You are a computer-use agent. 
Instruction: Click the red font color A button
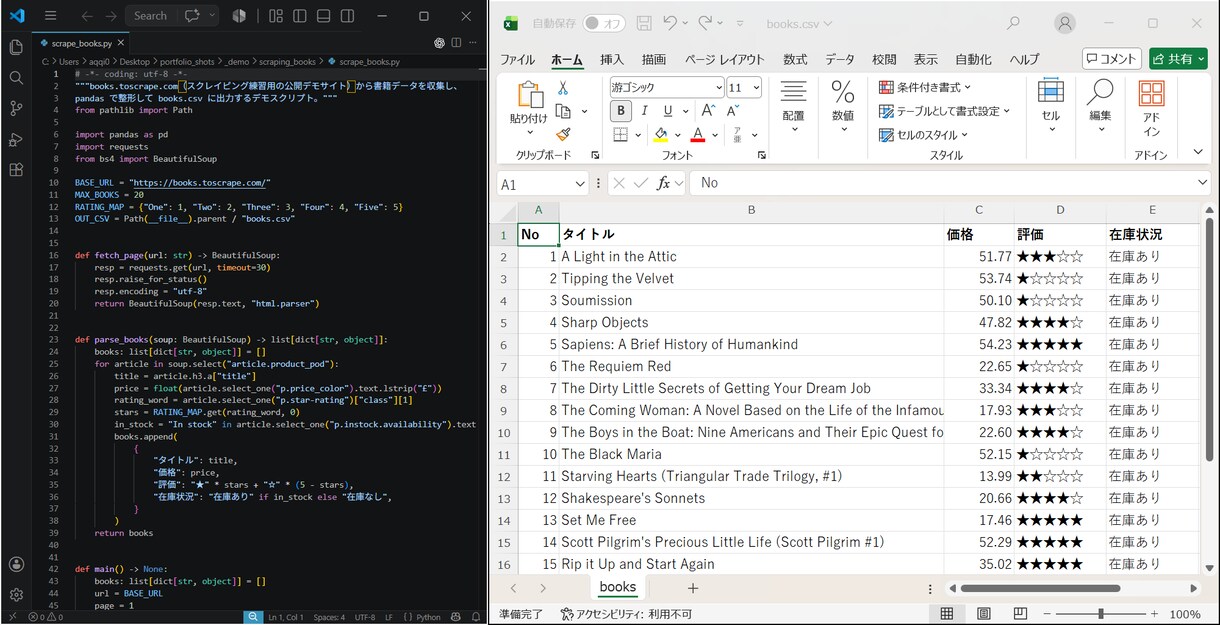coord(698,134)
